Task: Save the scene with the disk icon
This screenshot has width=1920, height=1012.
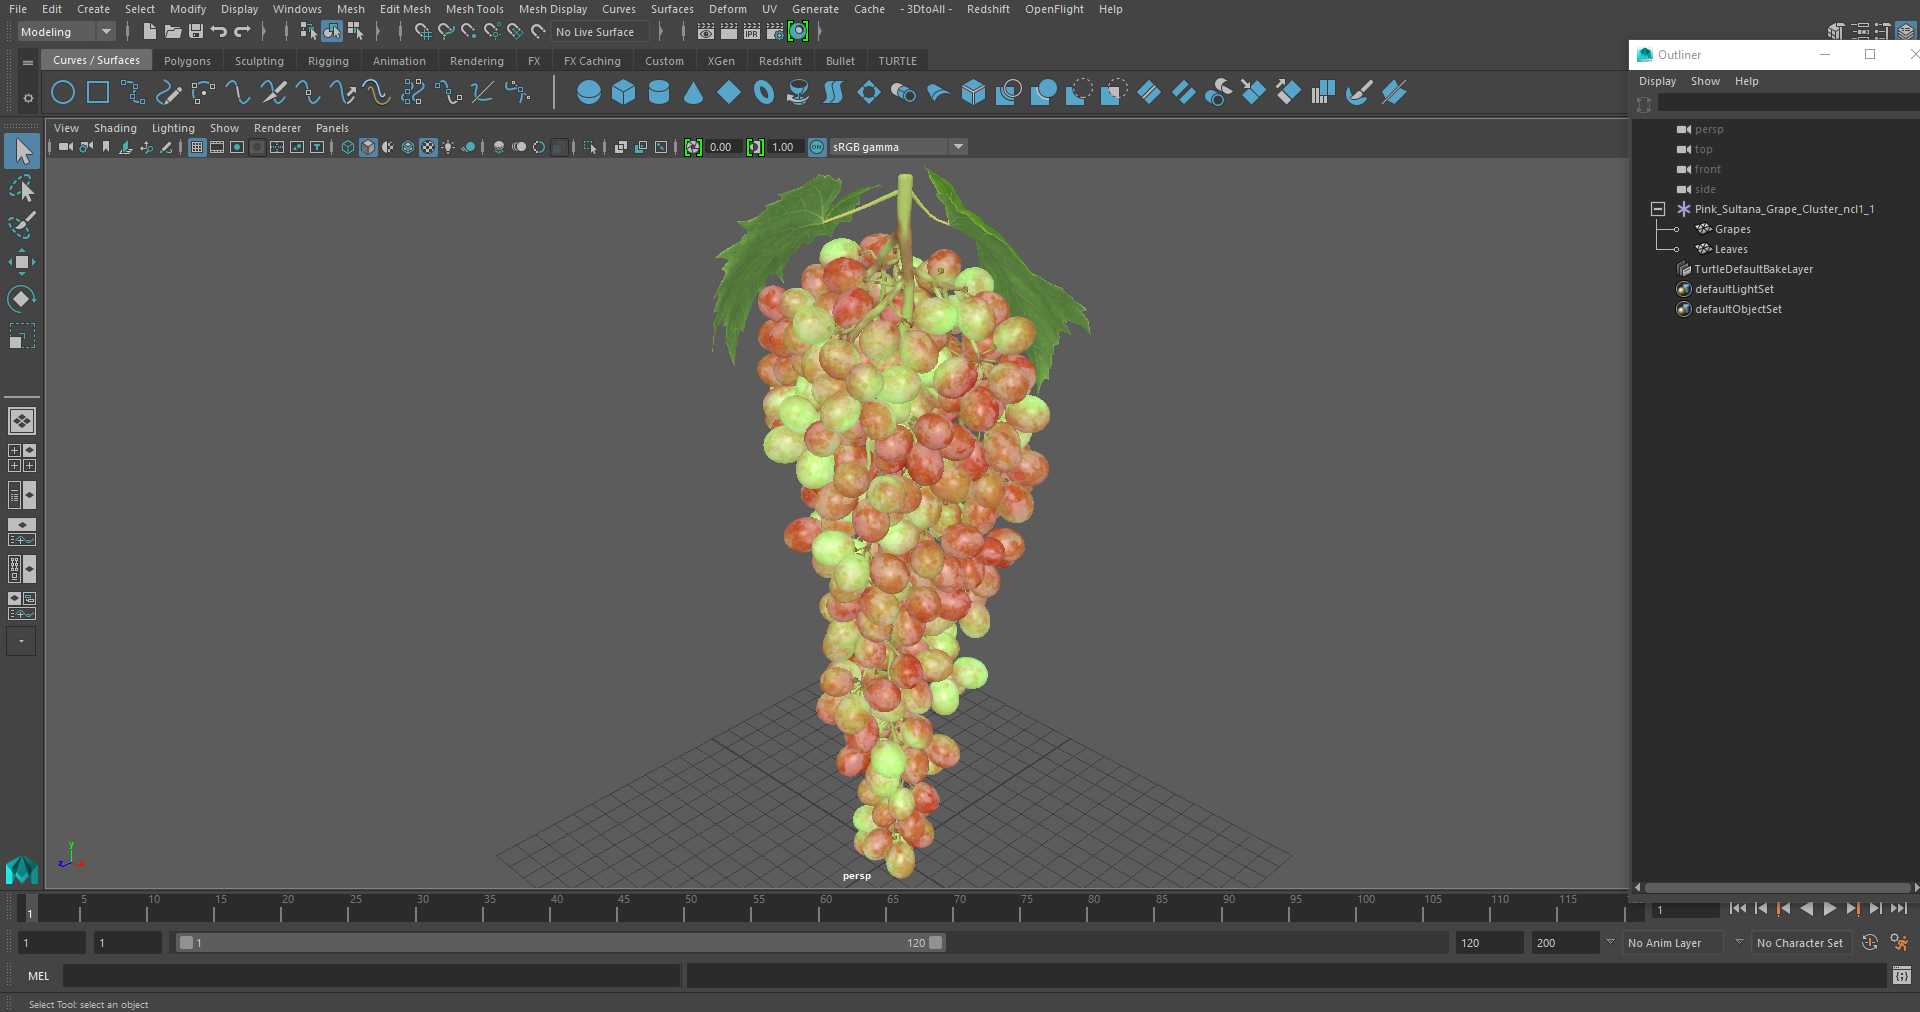Action: (196, 32)
